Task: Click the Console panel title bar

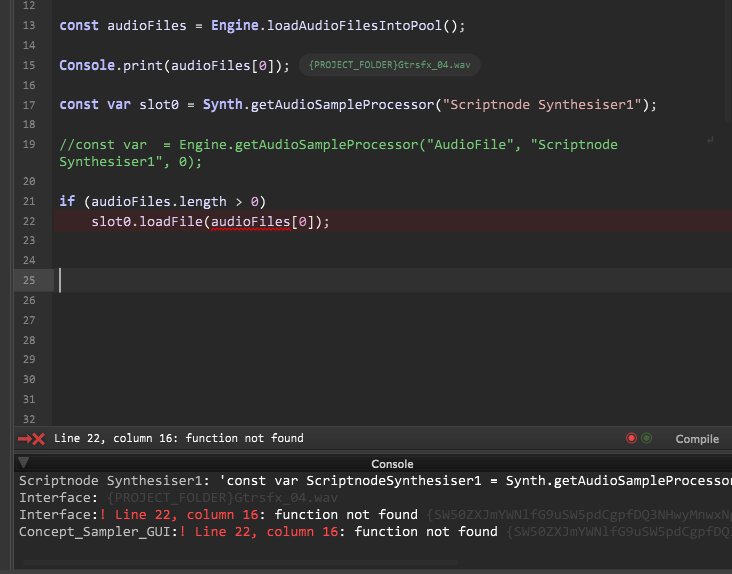Action: [391, 464]
